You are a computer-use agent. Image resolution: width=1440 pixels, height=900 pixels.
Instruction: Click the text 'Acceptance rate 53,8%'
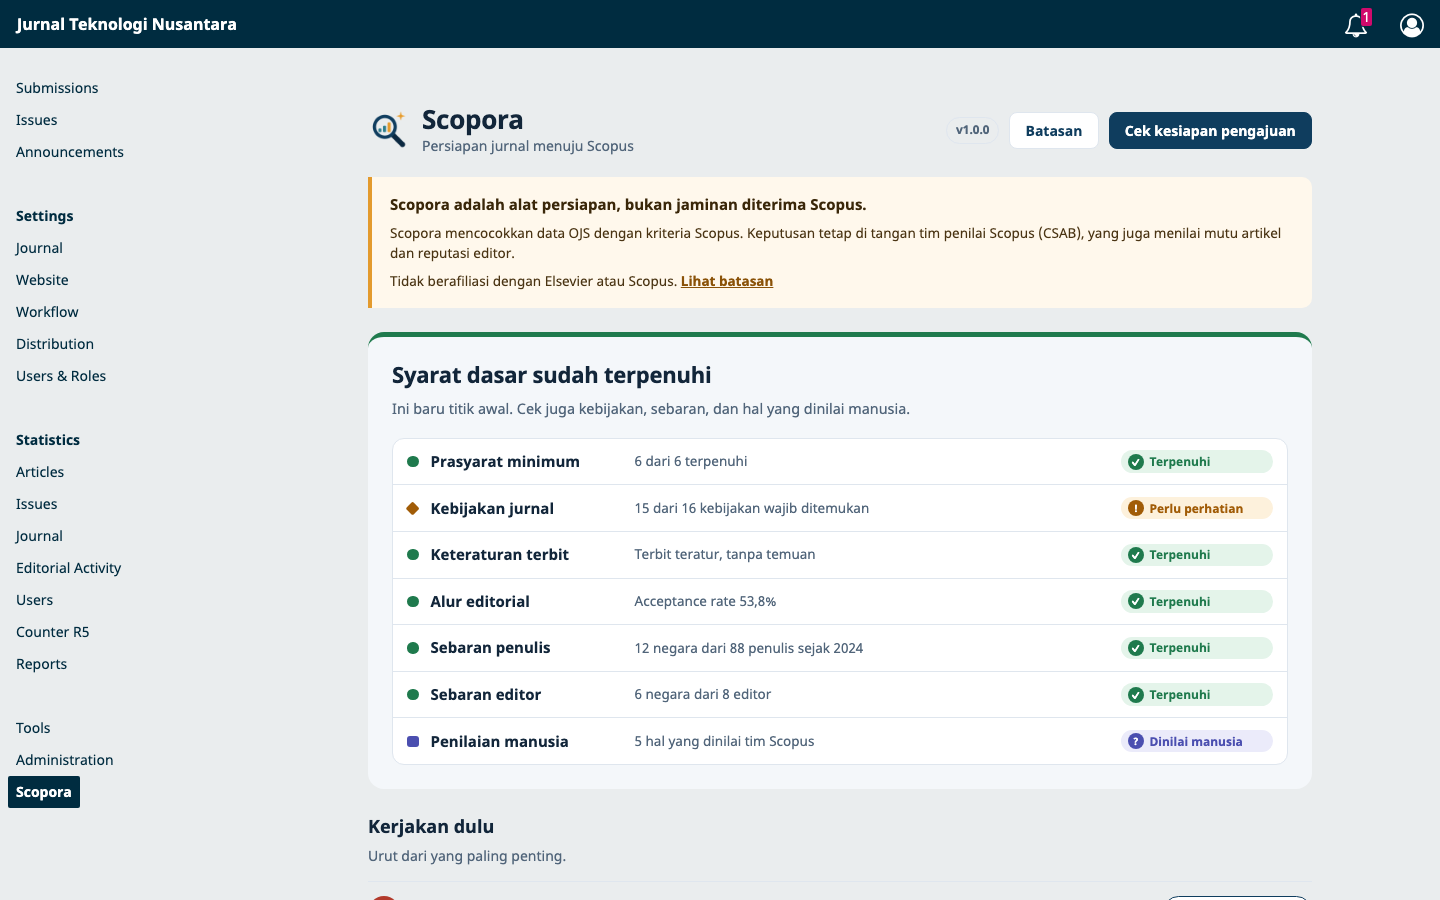pos(705,601)
